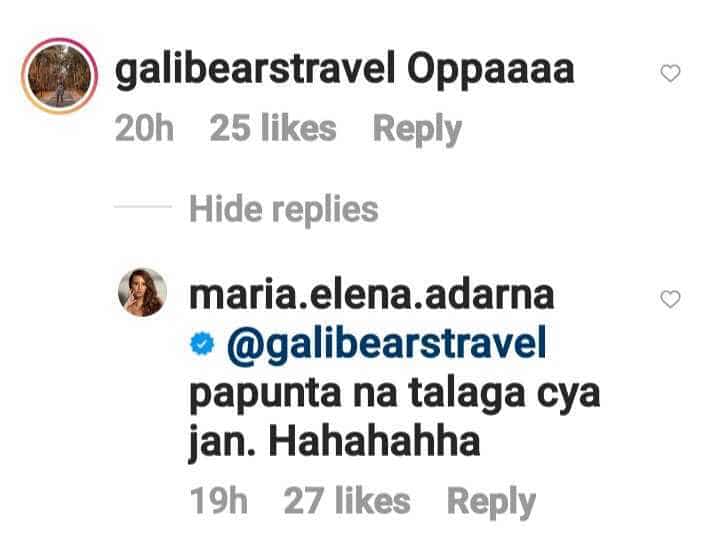Click the 'jan. Hahahahha' text line

334,441
